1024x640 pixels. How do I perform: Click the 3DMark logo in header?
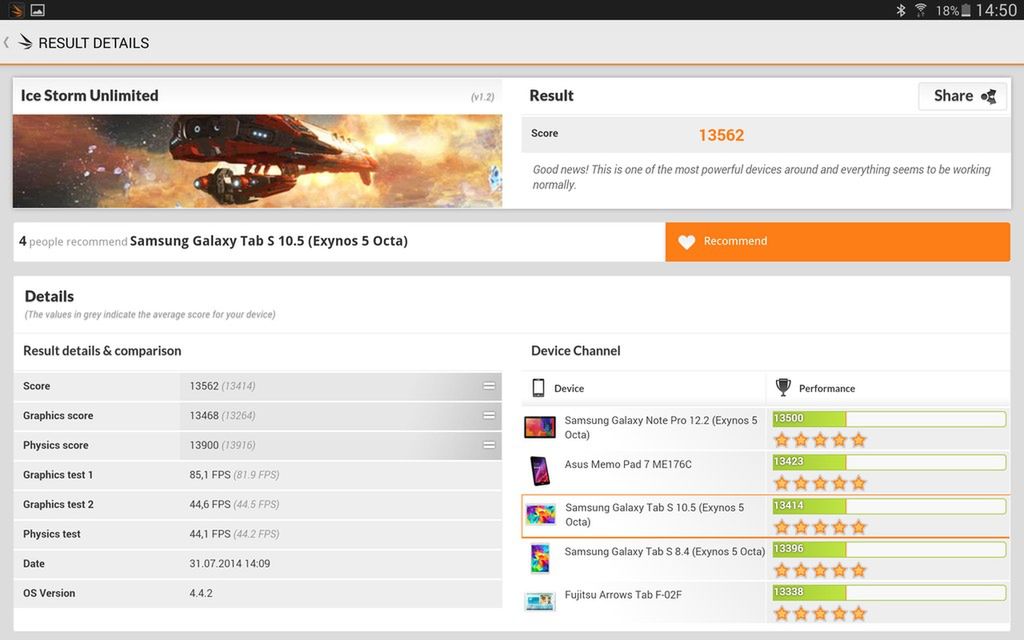coord(25,42)
